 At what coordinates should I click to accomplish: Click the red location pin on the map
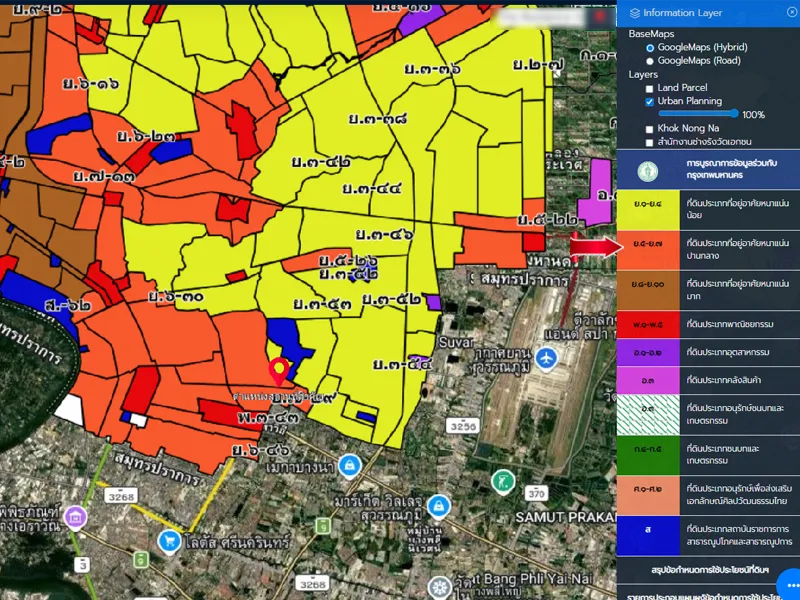(282, 369)
